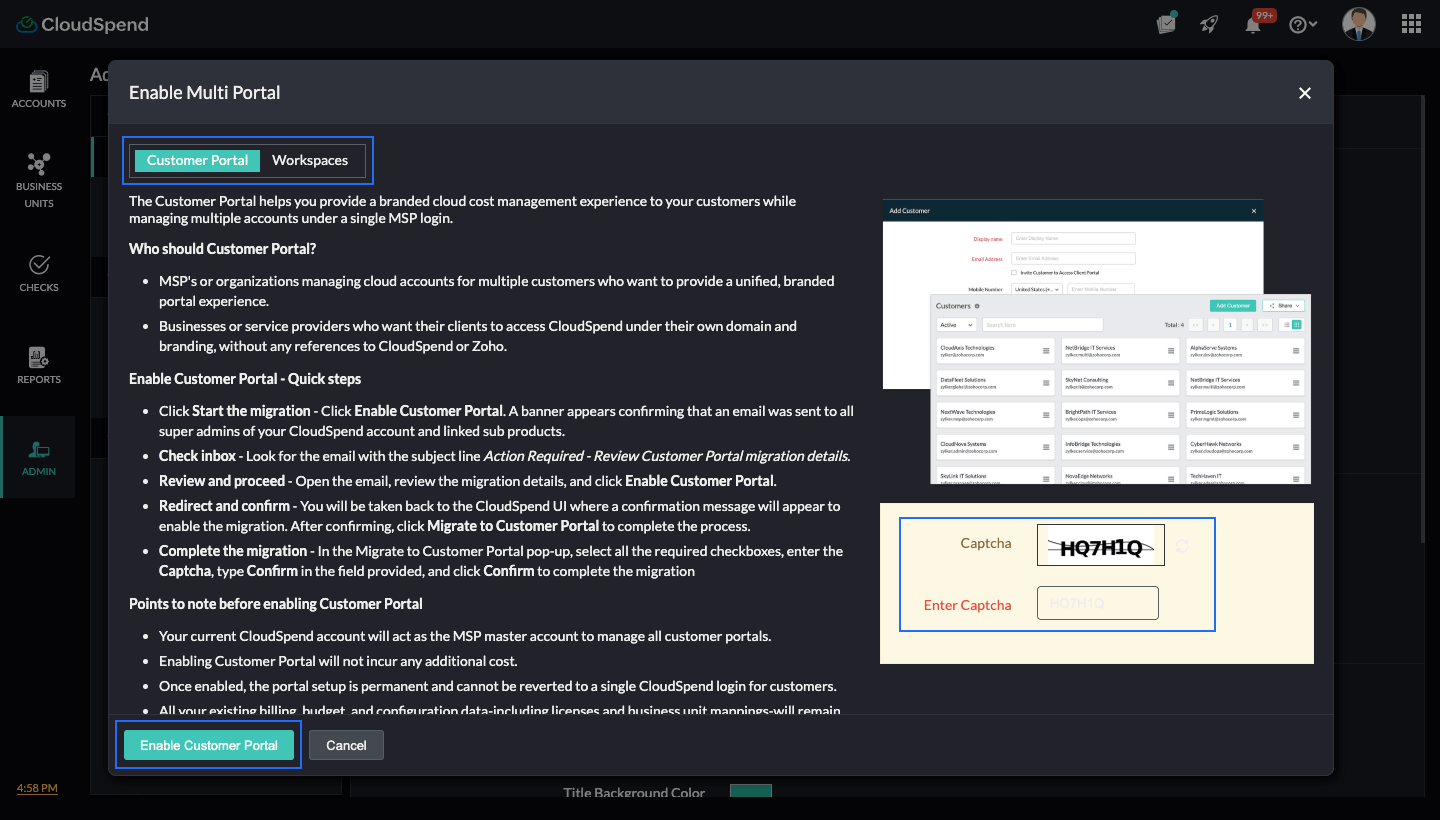Viewport: 1440px width, 820px height.
Task: Open your profile avatar menu
Action: pyautogui.click(x=1358, y=23)
